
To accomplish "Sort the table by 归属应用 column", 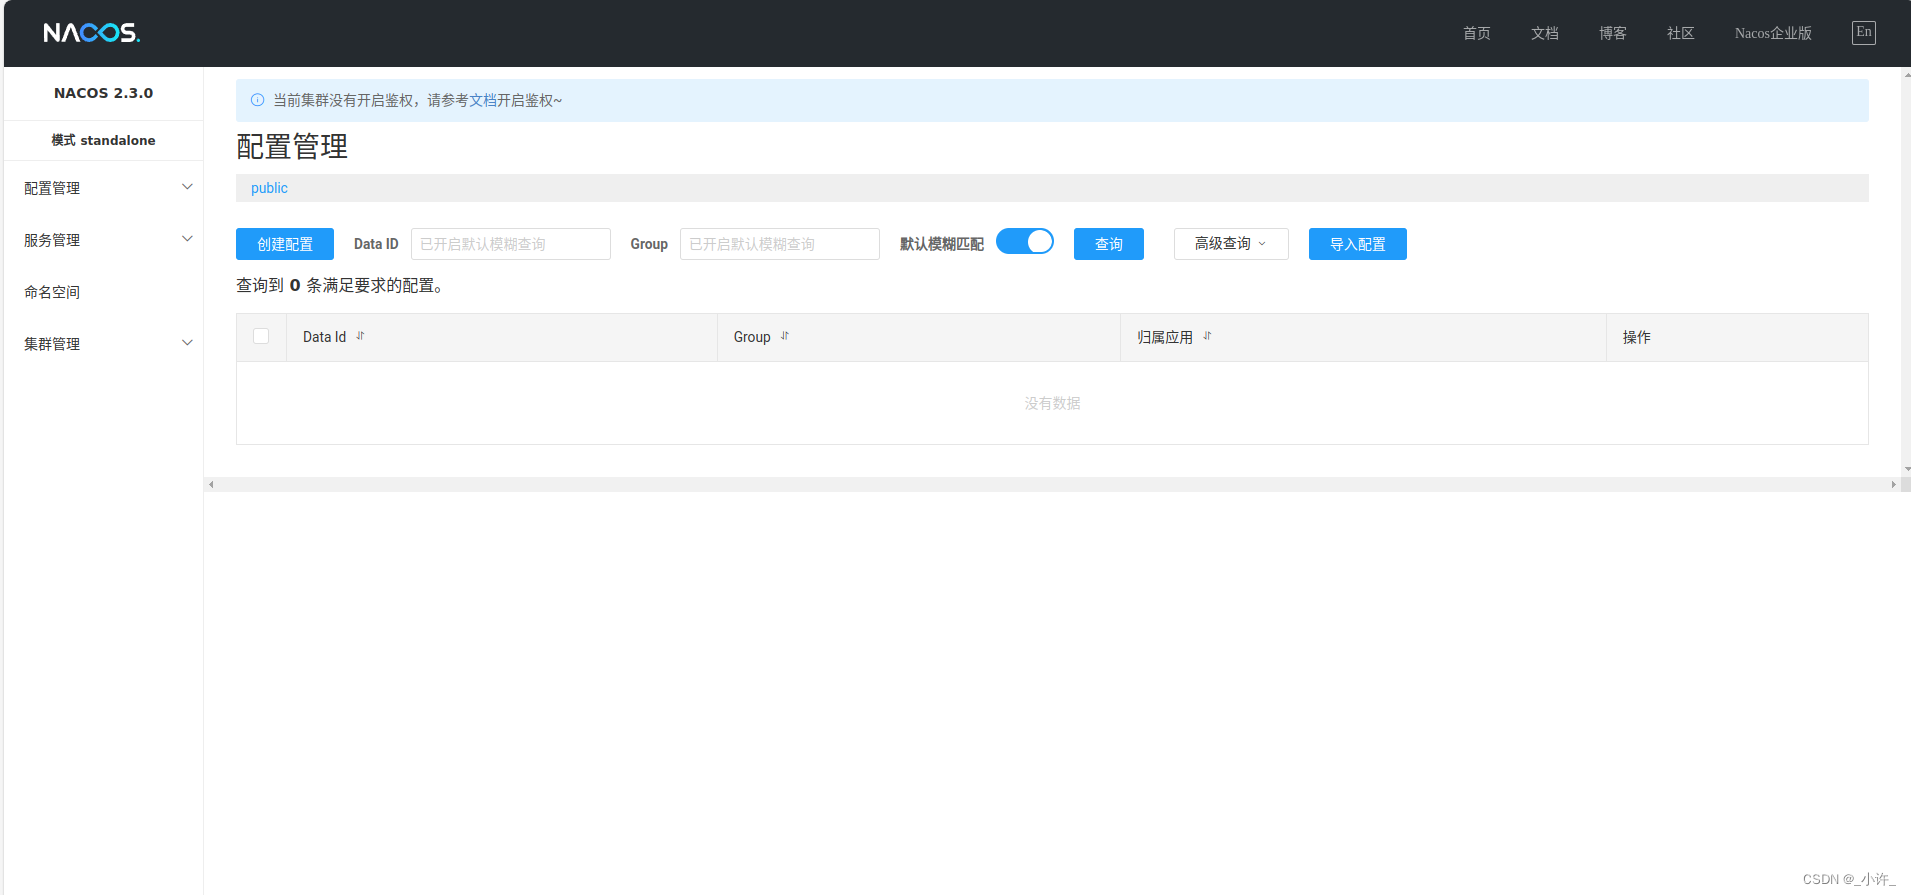I will coord(1207,336).
